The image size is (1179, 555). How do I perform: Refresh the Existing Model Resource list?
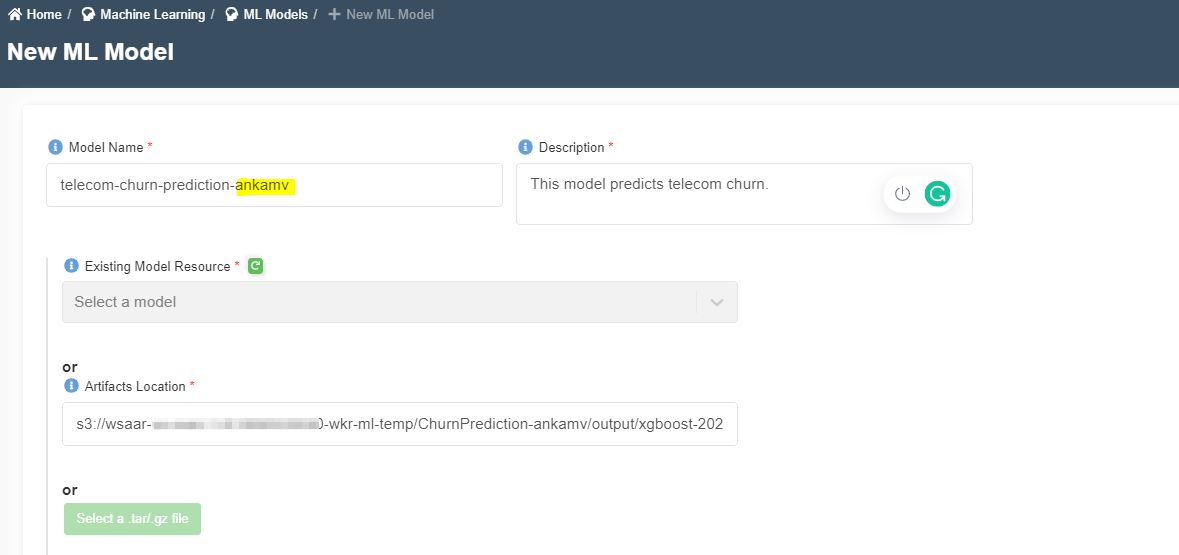point(256,265)
